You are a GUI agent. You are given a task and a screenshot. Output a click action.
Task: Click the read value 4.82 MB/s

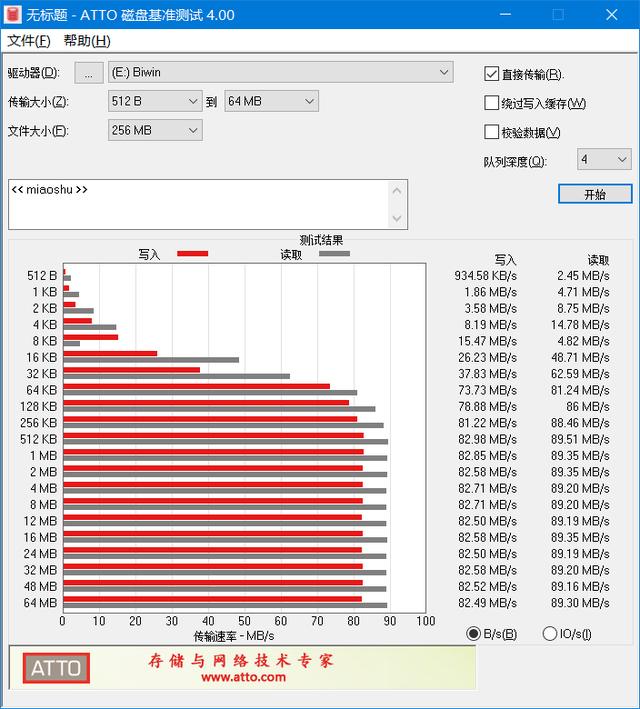coord(583,341)
